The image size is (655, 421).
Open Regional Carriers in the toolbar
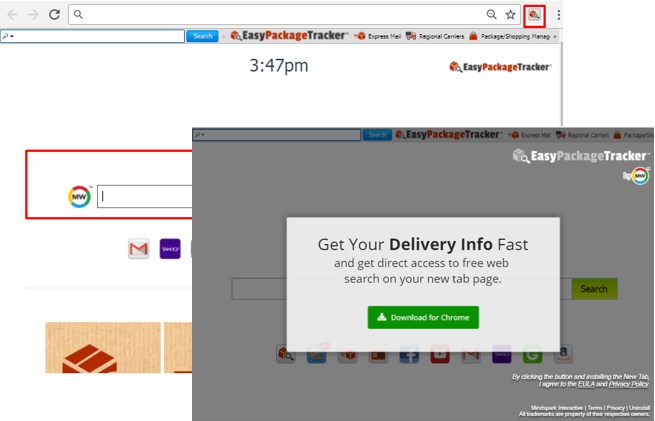tap(435, 36)
